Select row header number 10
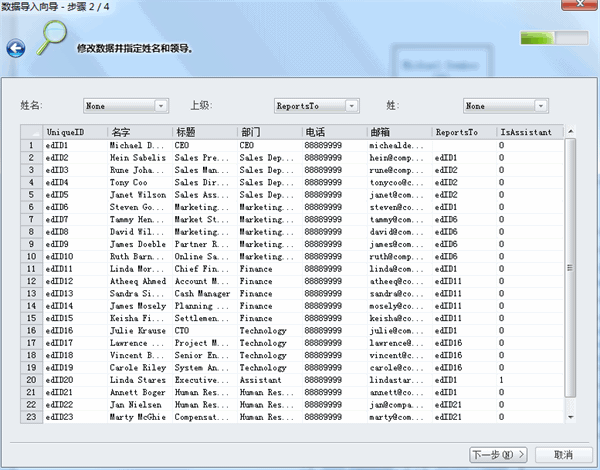This screenshot has height=470, width=600. click(x=31, y=256)
